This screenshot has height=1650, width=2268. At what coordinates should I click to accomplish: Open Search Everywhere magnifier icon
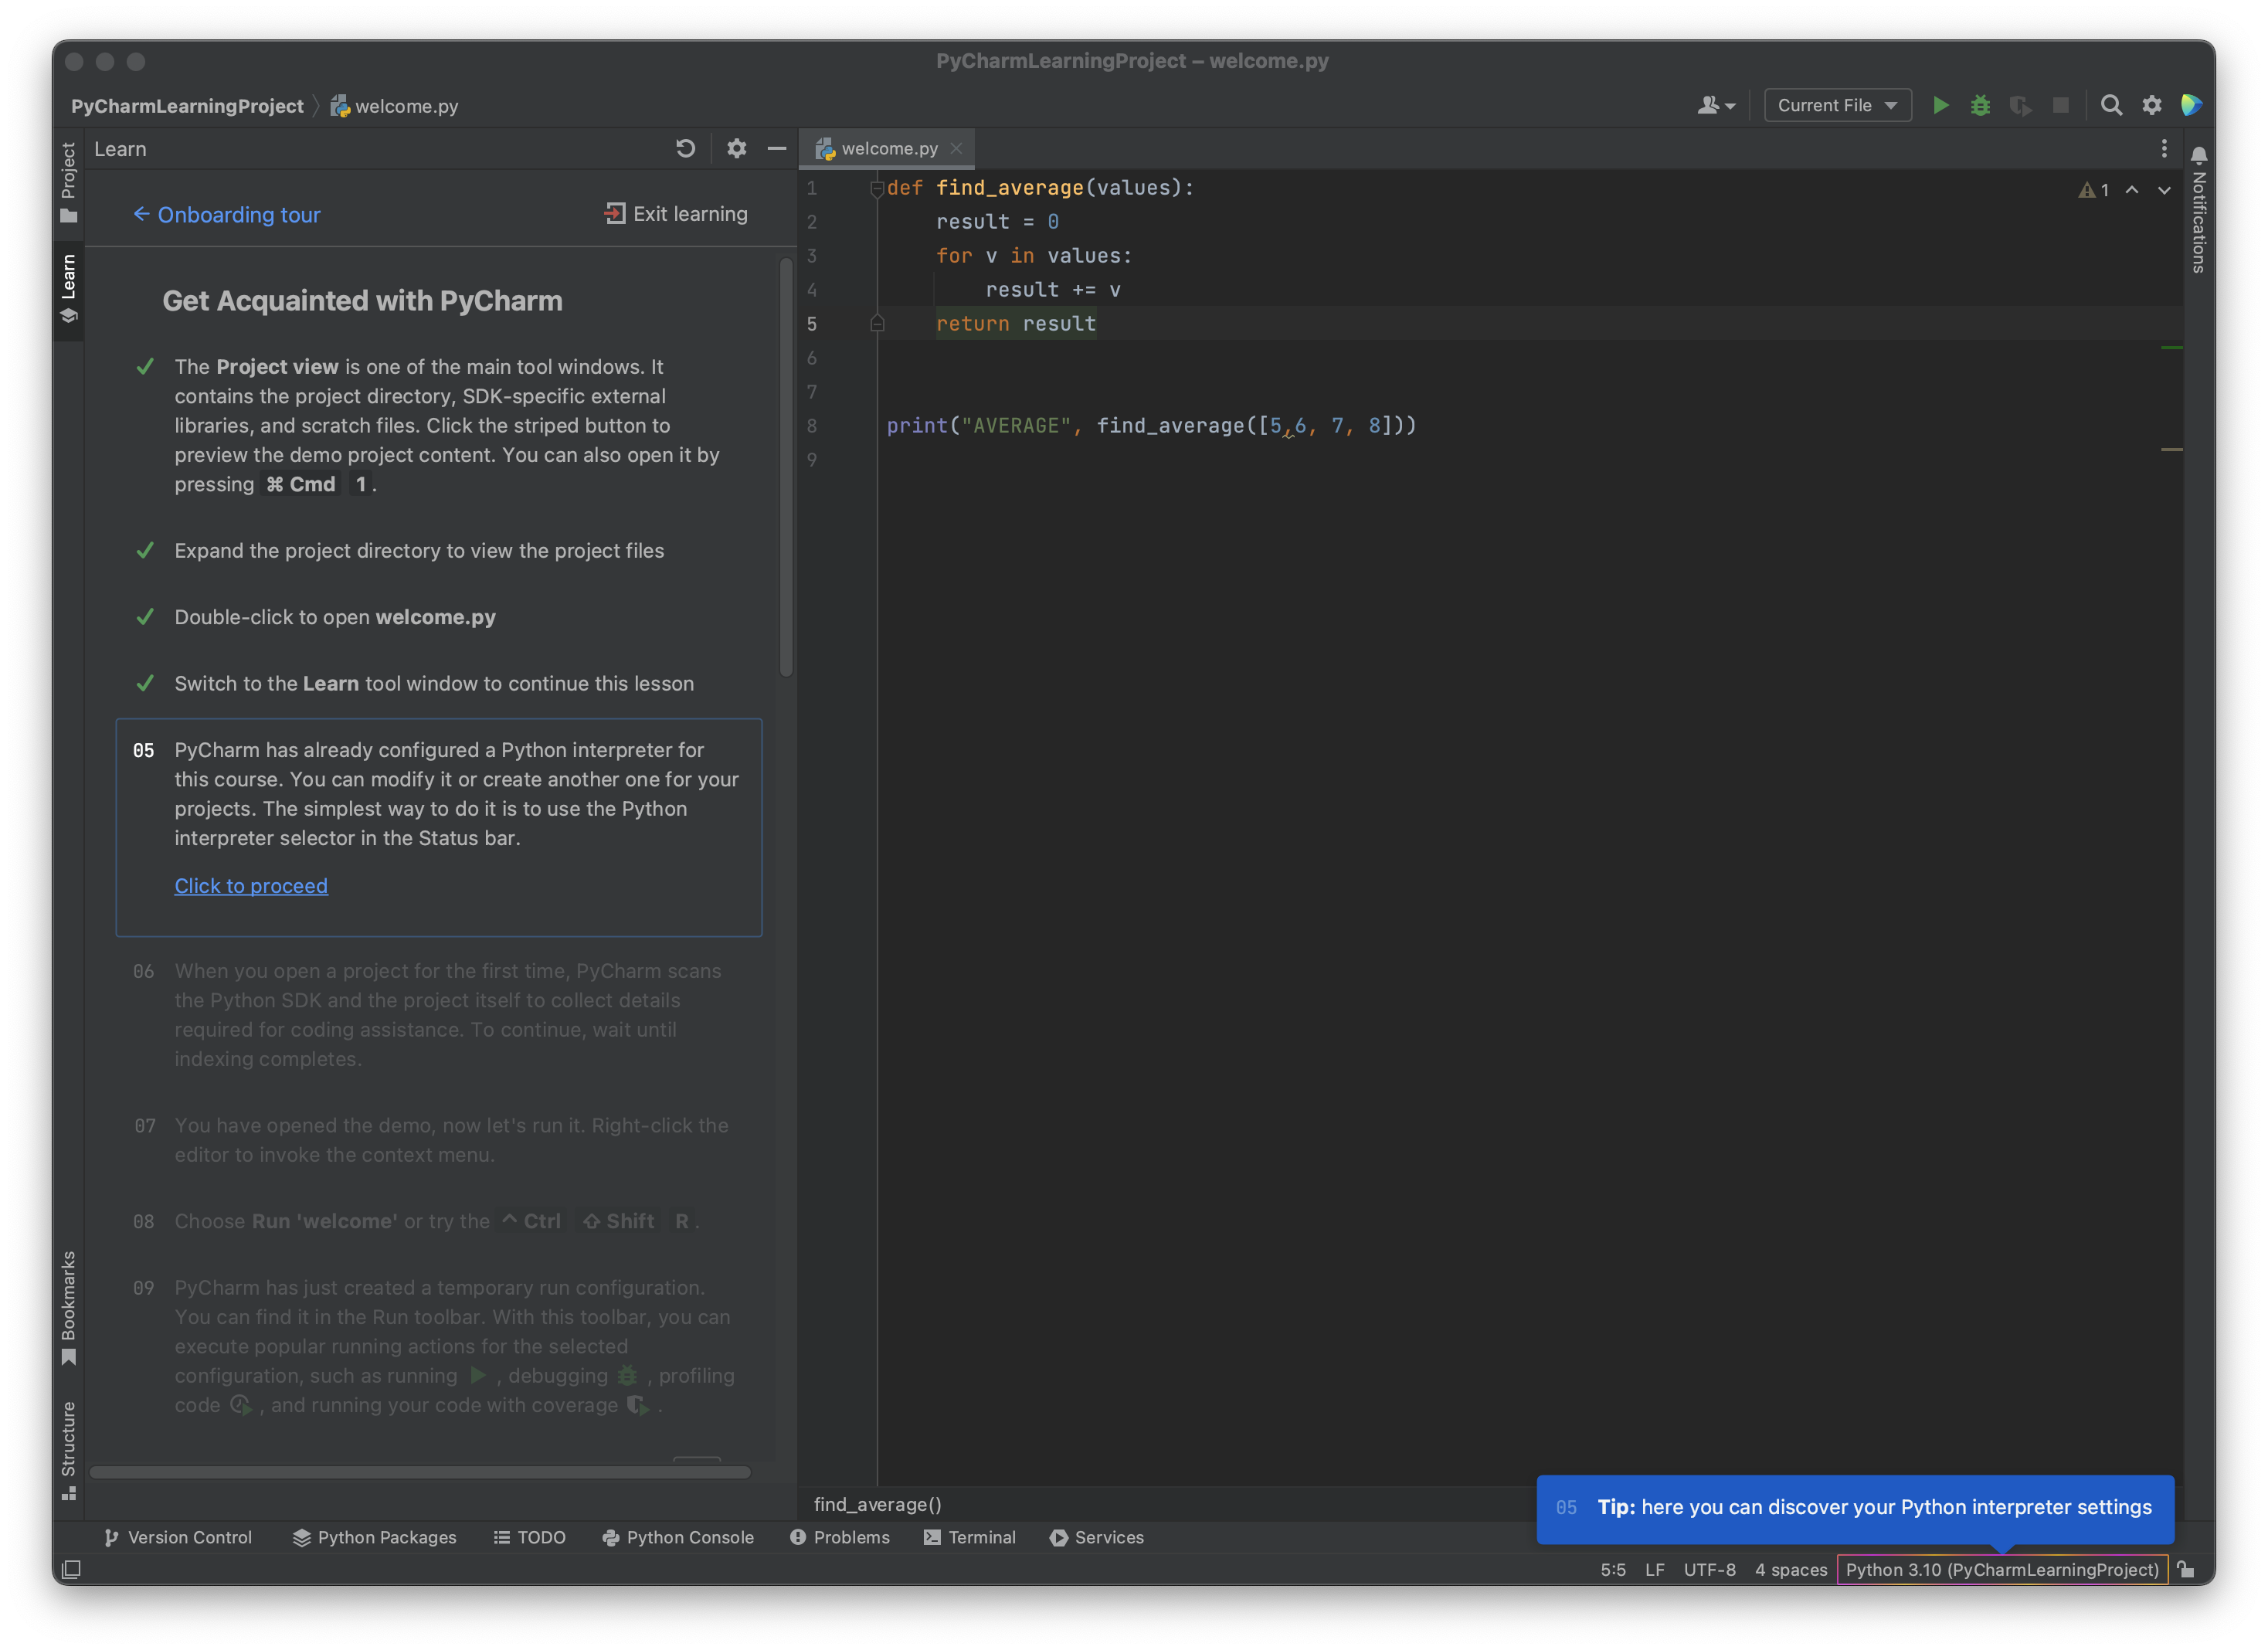pyautogui.click(x=2111, y=105)
